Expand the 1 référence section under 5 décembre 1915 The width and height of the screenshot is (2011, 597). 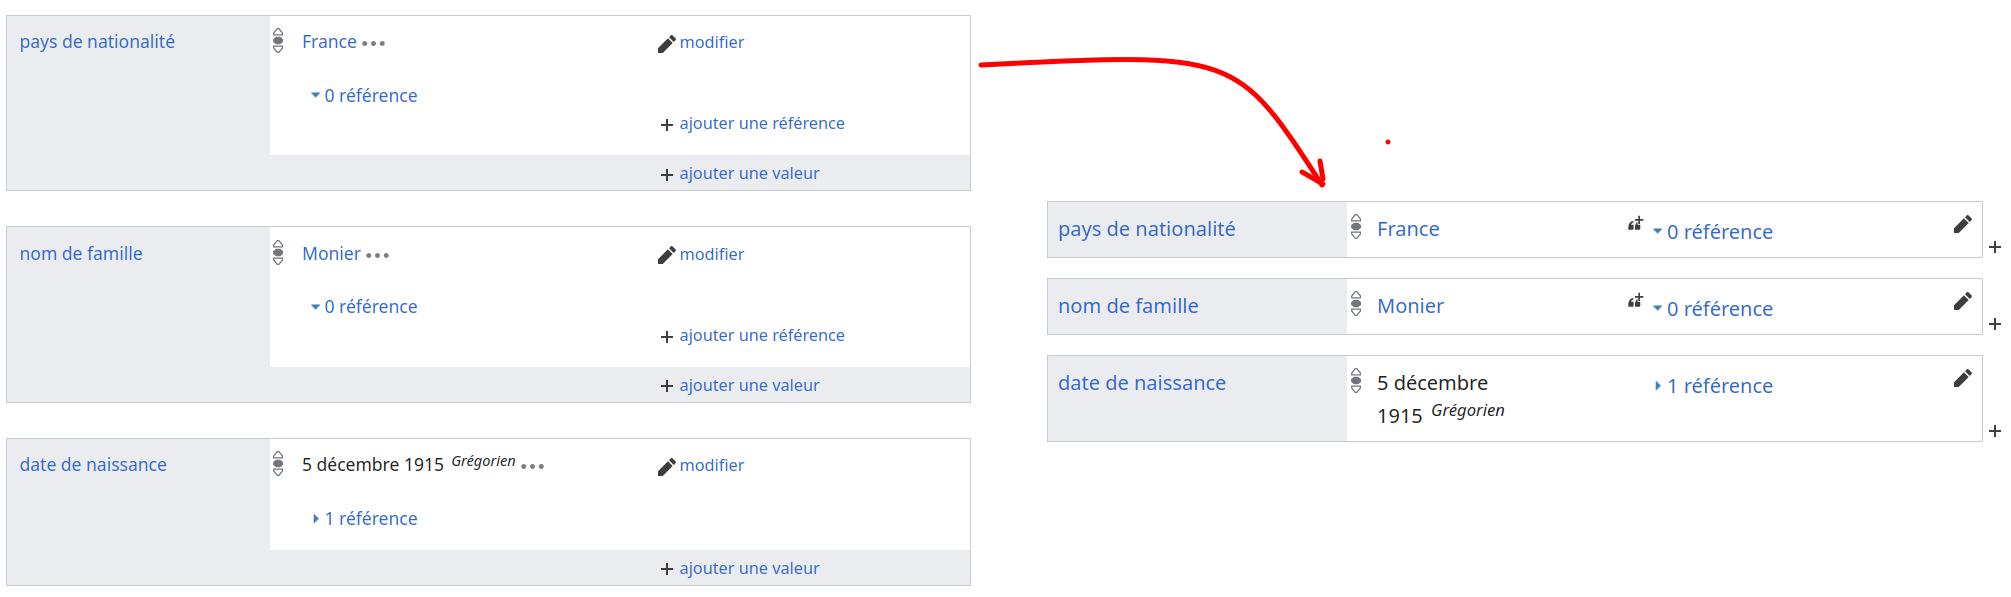[364, 519]
